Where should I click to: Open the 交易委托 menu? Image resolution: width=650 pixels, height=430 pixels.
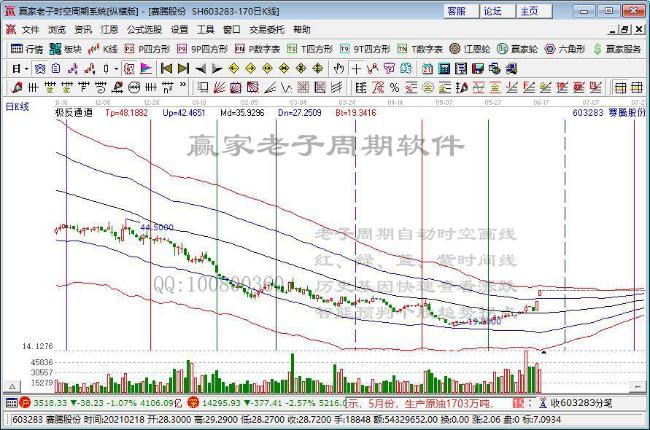pyautogui.click(x=267, y=30)
